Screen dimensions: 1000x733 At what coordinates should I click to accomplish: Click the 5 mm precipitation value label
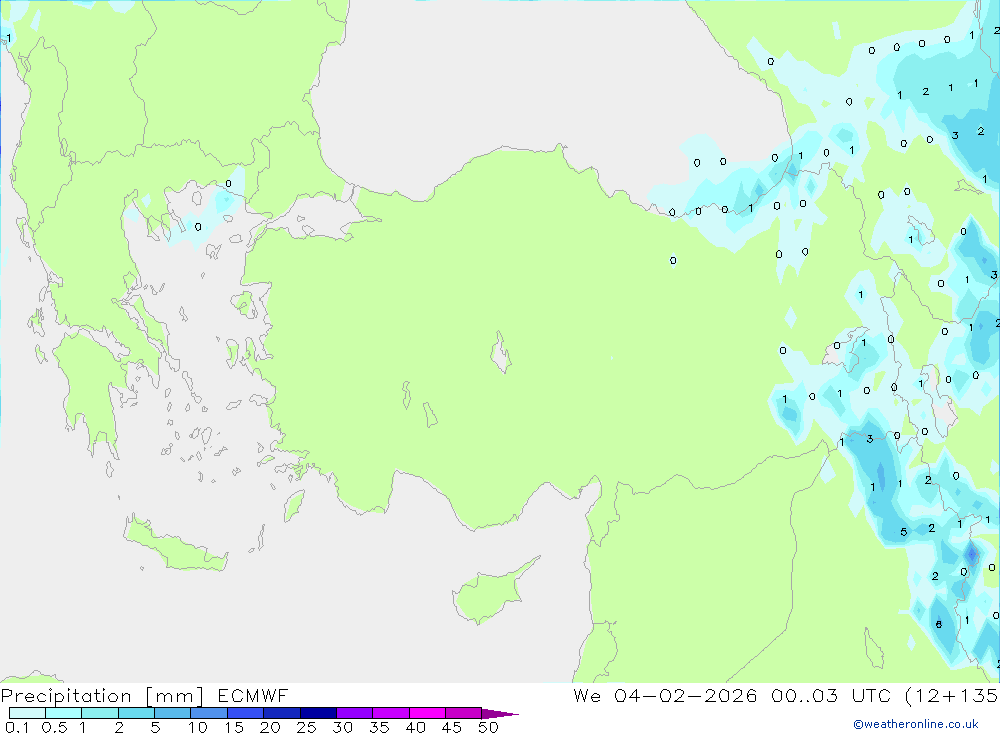pyautogui.click(x=903, y=532)
